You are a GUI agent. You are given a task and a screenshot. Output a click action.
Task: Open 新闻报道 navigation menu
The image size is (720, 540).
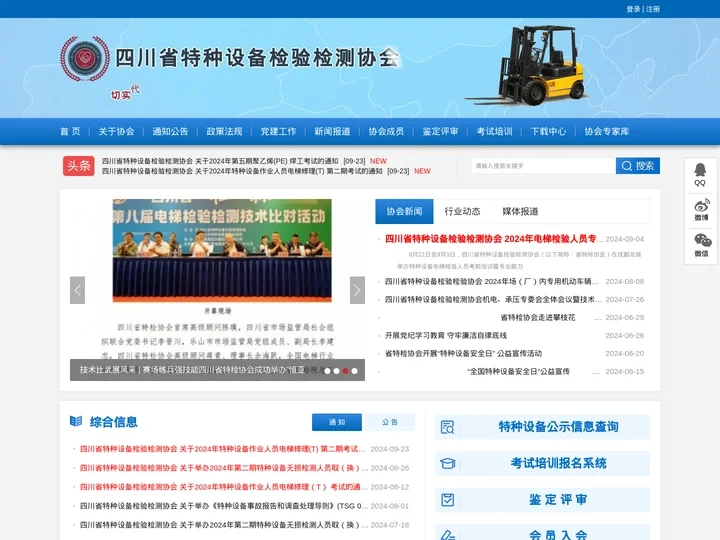tap(332, 131)
